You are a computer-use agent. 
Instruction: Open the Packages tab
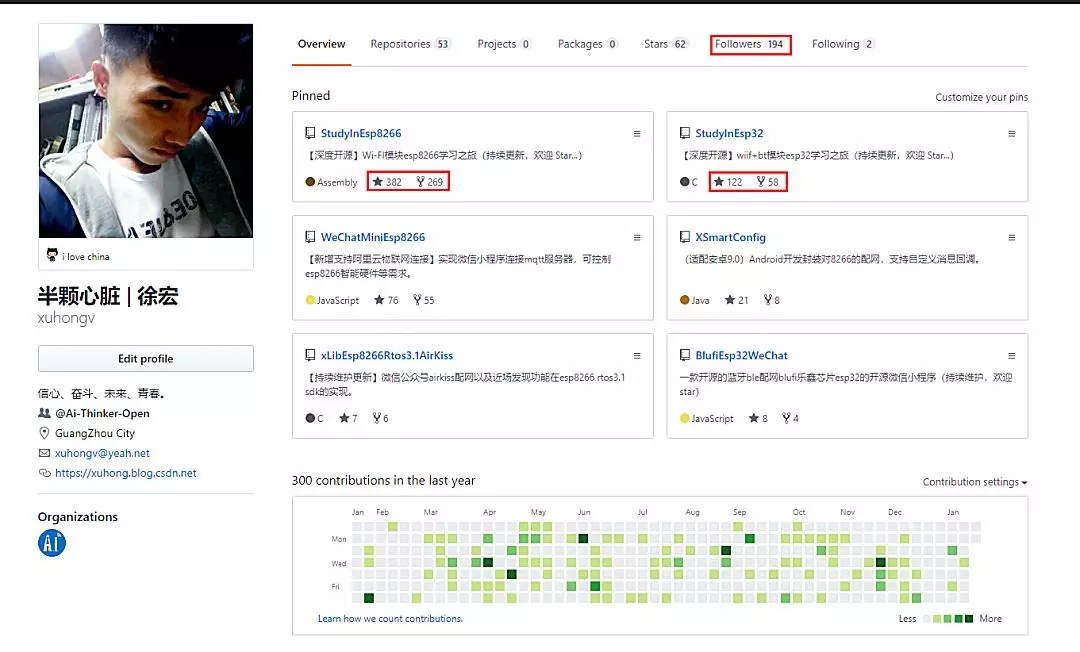point(587,44)
